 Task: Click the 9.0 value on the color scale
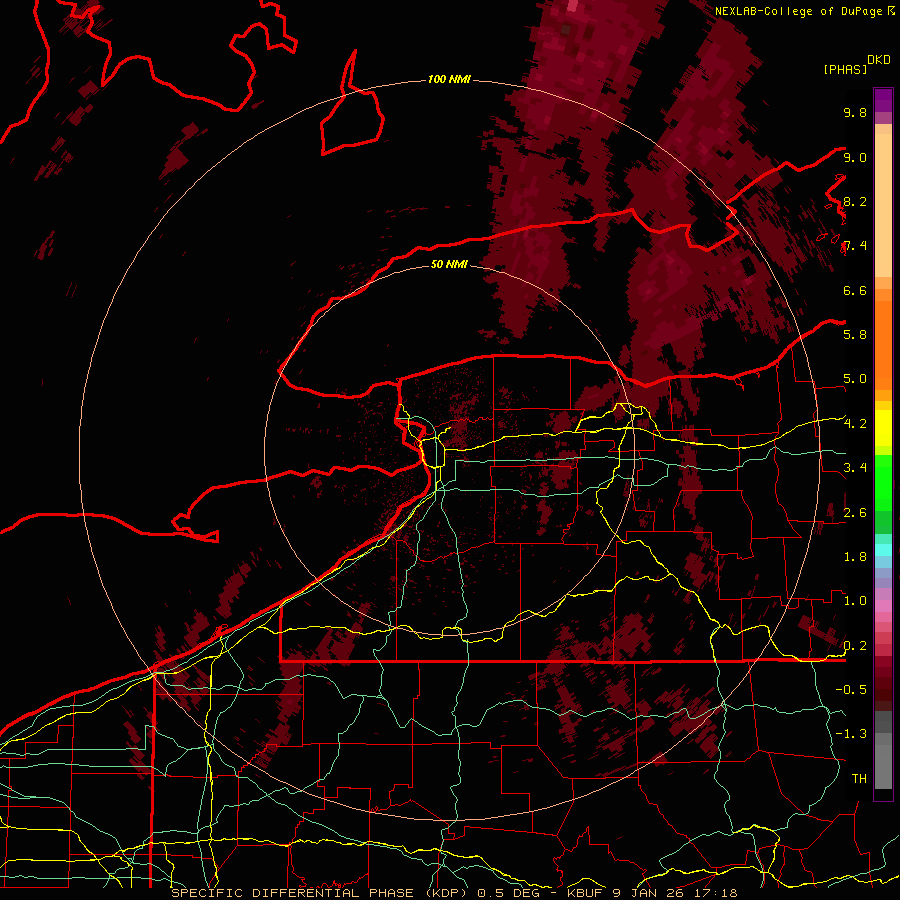click(855, 157)
